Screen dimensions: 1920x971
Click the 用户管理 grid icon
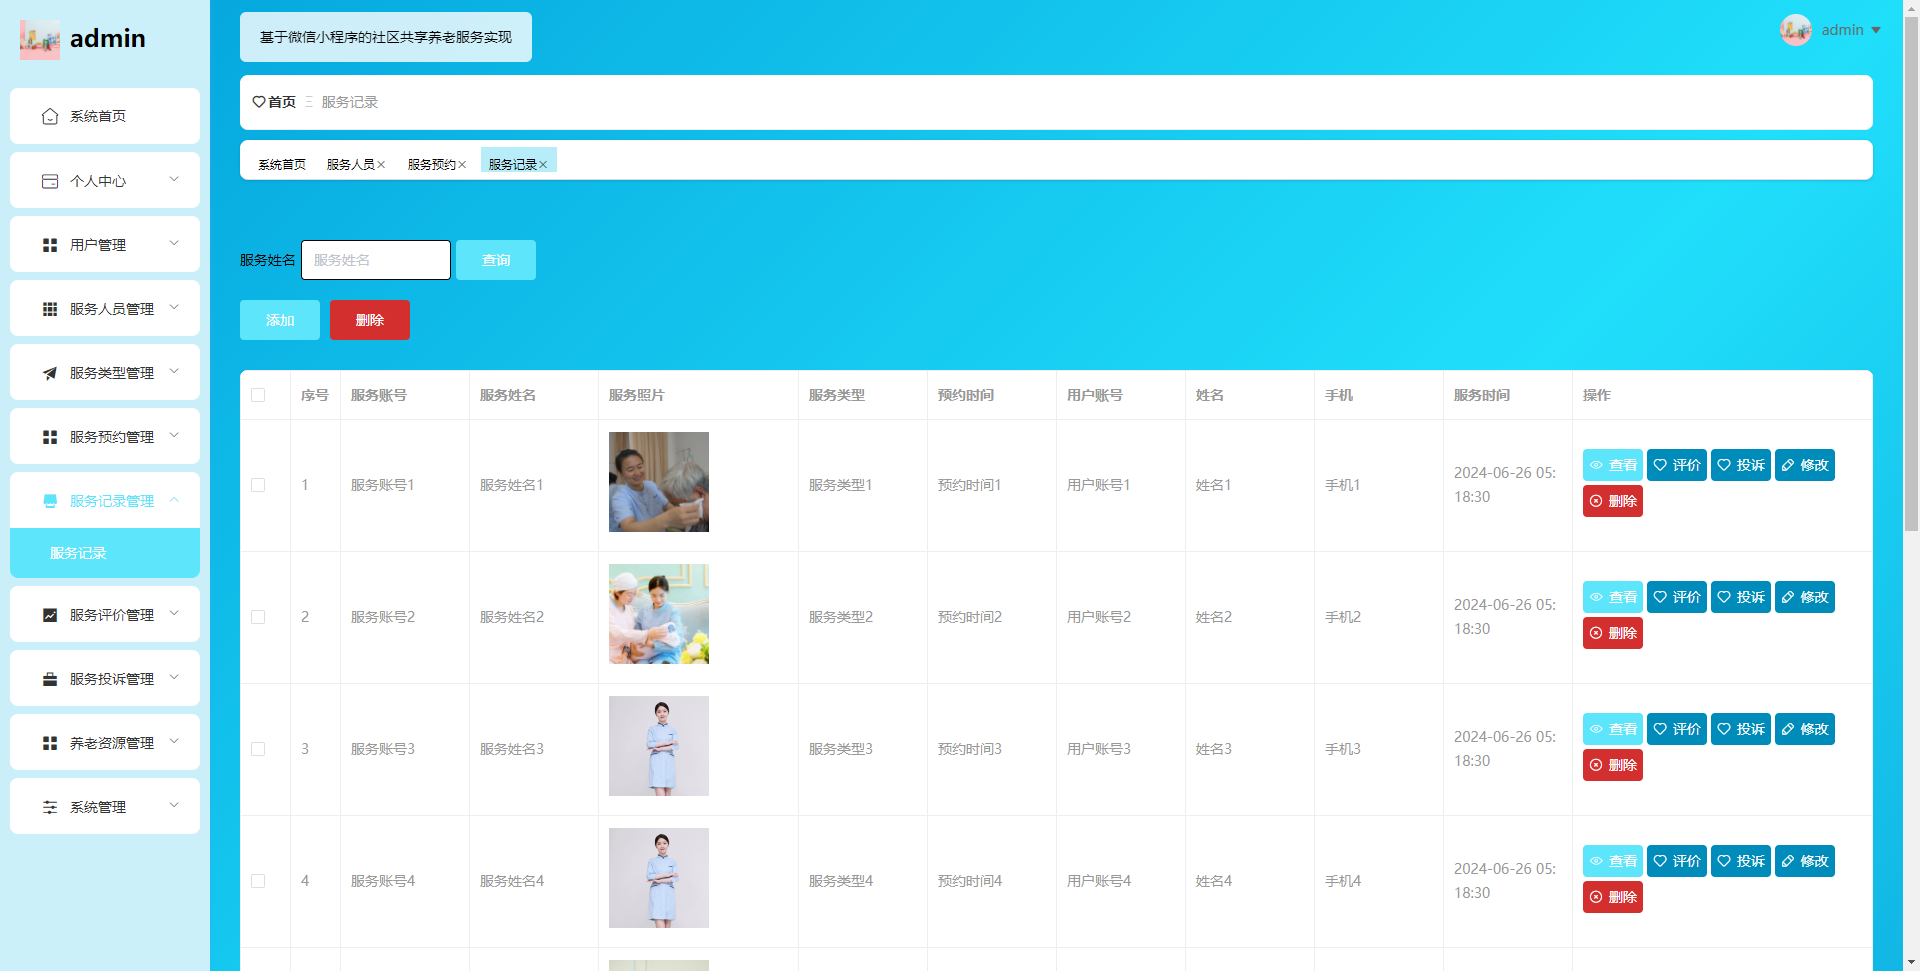(x=50, y=245)
